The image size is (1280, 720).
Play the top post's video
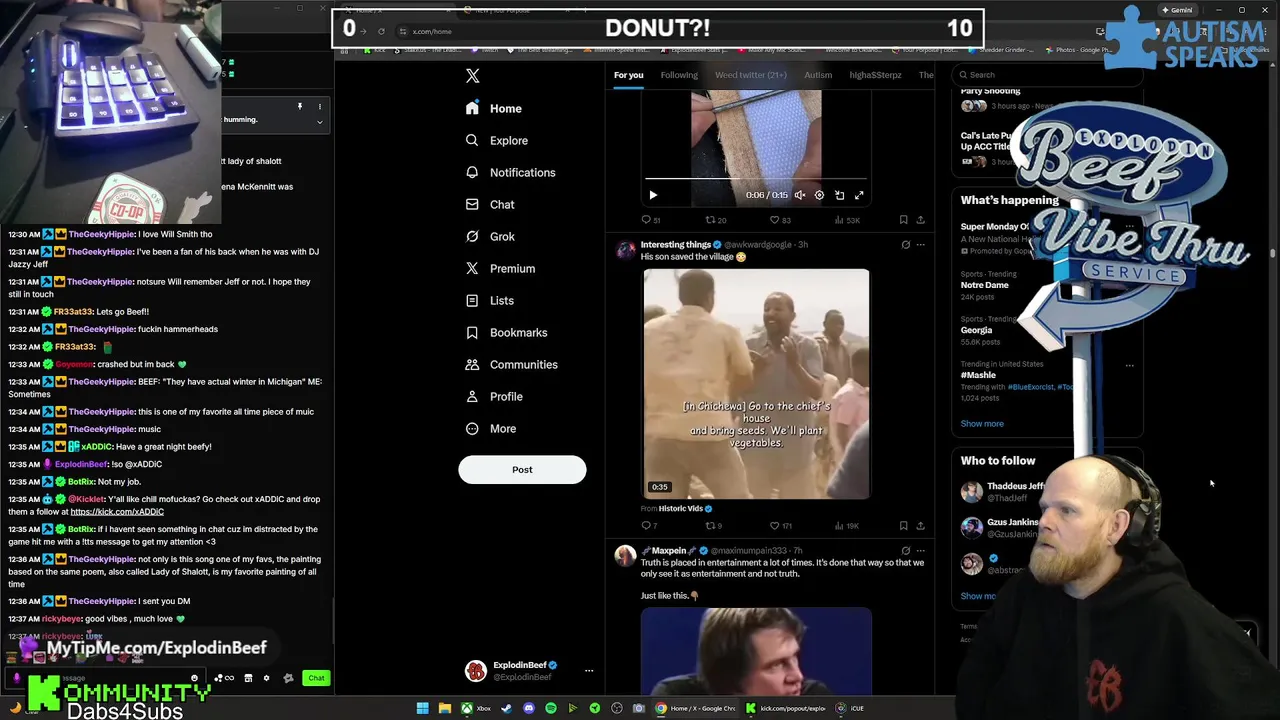[653, 195]
